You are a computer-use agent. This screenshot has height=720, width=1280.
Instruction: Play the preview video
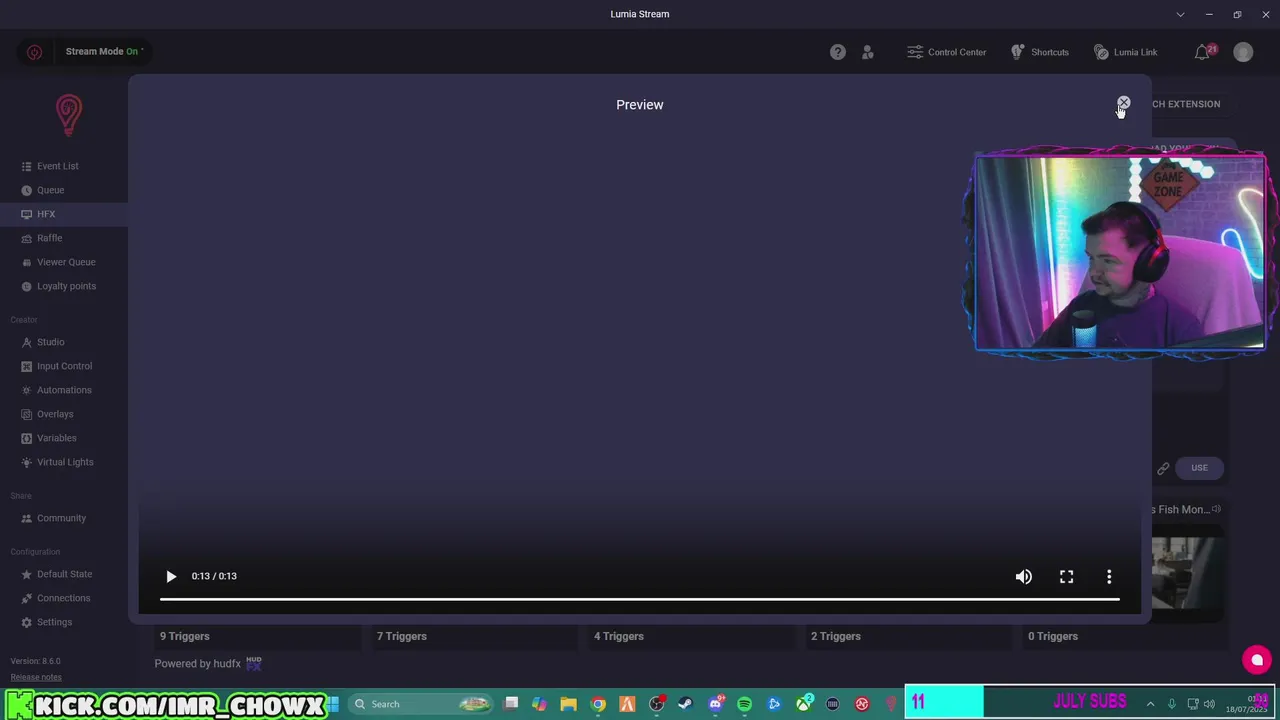pyautogui.click(x=171, y=576)
